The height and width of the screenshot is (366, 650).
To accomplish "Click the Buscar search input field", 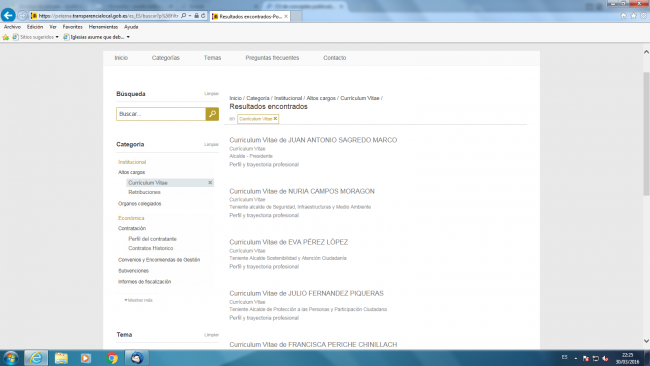I will coord(161,114).
